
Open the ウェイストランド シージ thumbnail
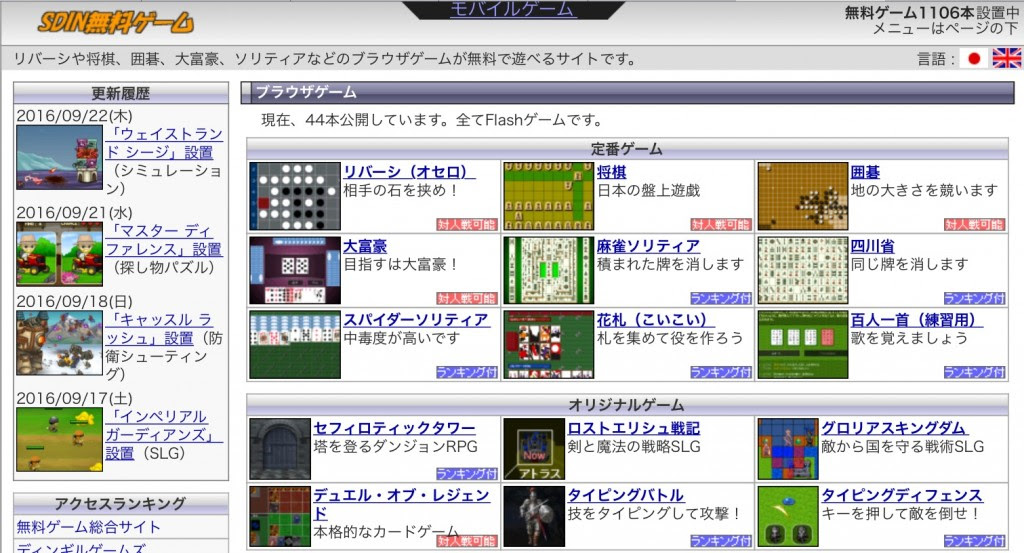click(59, 157)
